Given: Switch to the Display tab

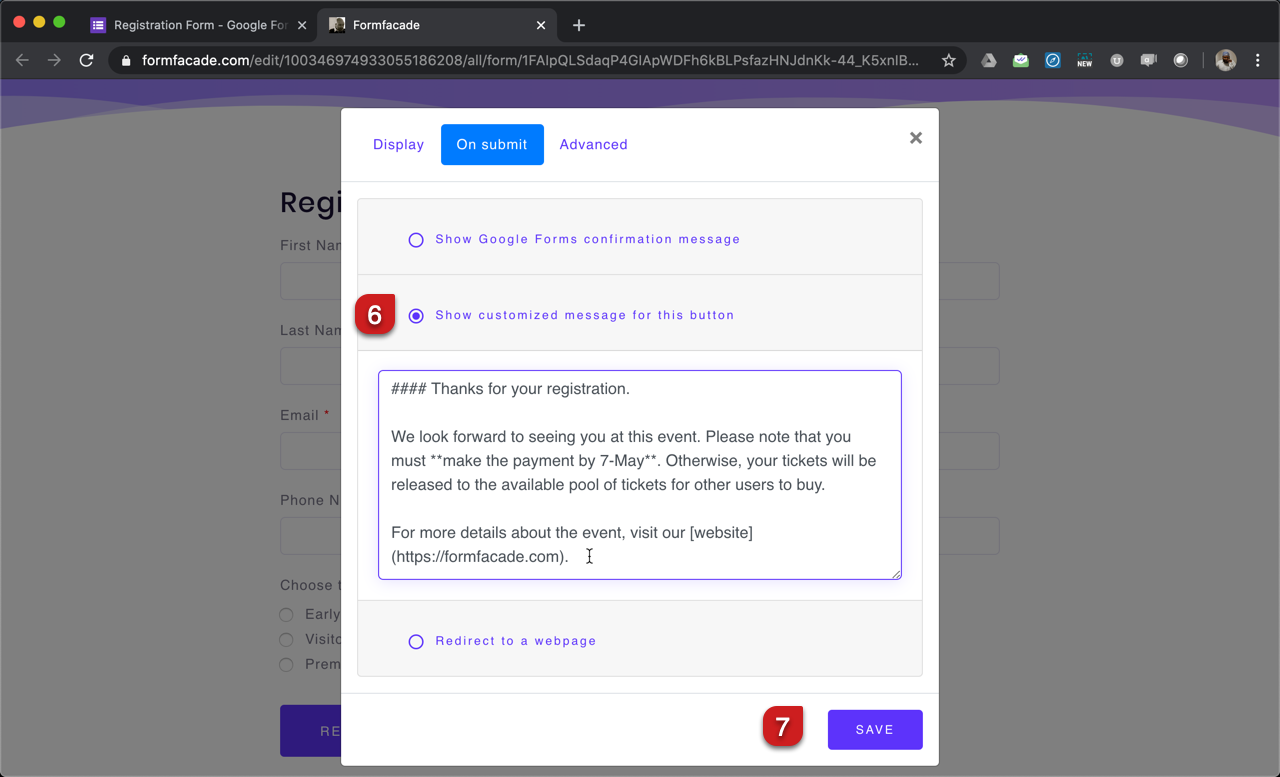Looking at the screenshot, I should [x=398, y=145].
